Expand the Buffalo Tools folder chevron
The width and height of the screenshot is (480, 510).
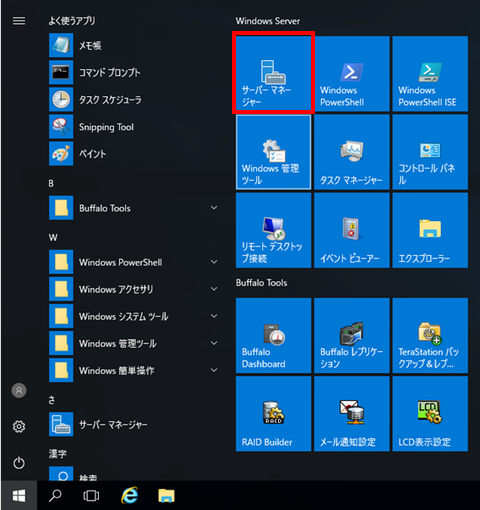(214, 208)
